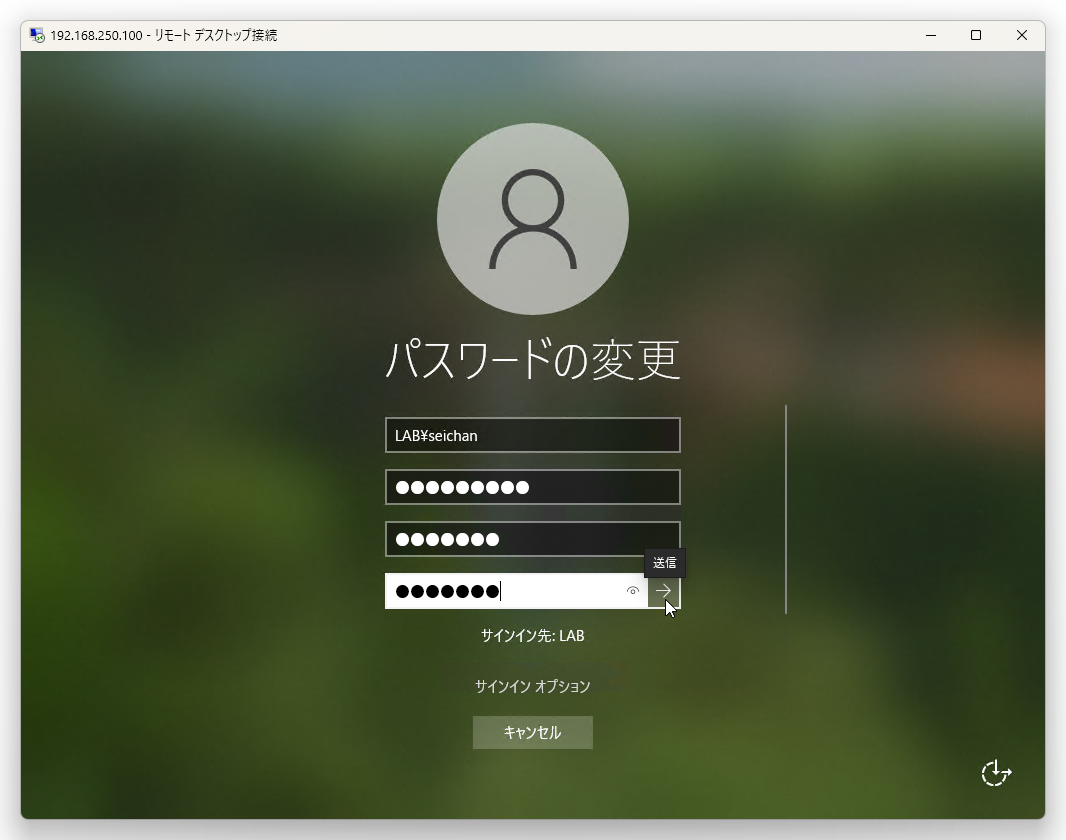Close the Remote Desktop connection window
This screenshot has width=1066, height=840.
click(1021, 35)
